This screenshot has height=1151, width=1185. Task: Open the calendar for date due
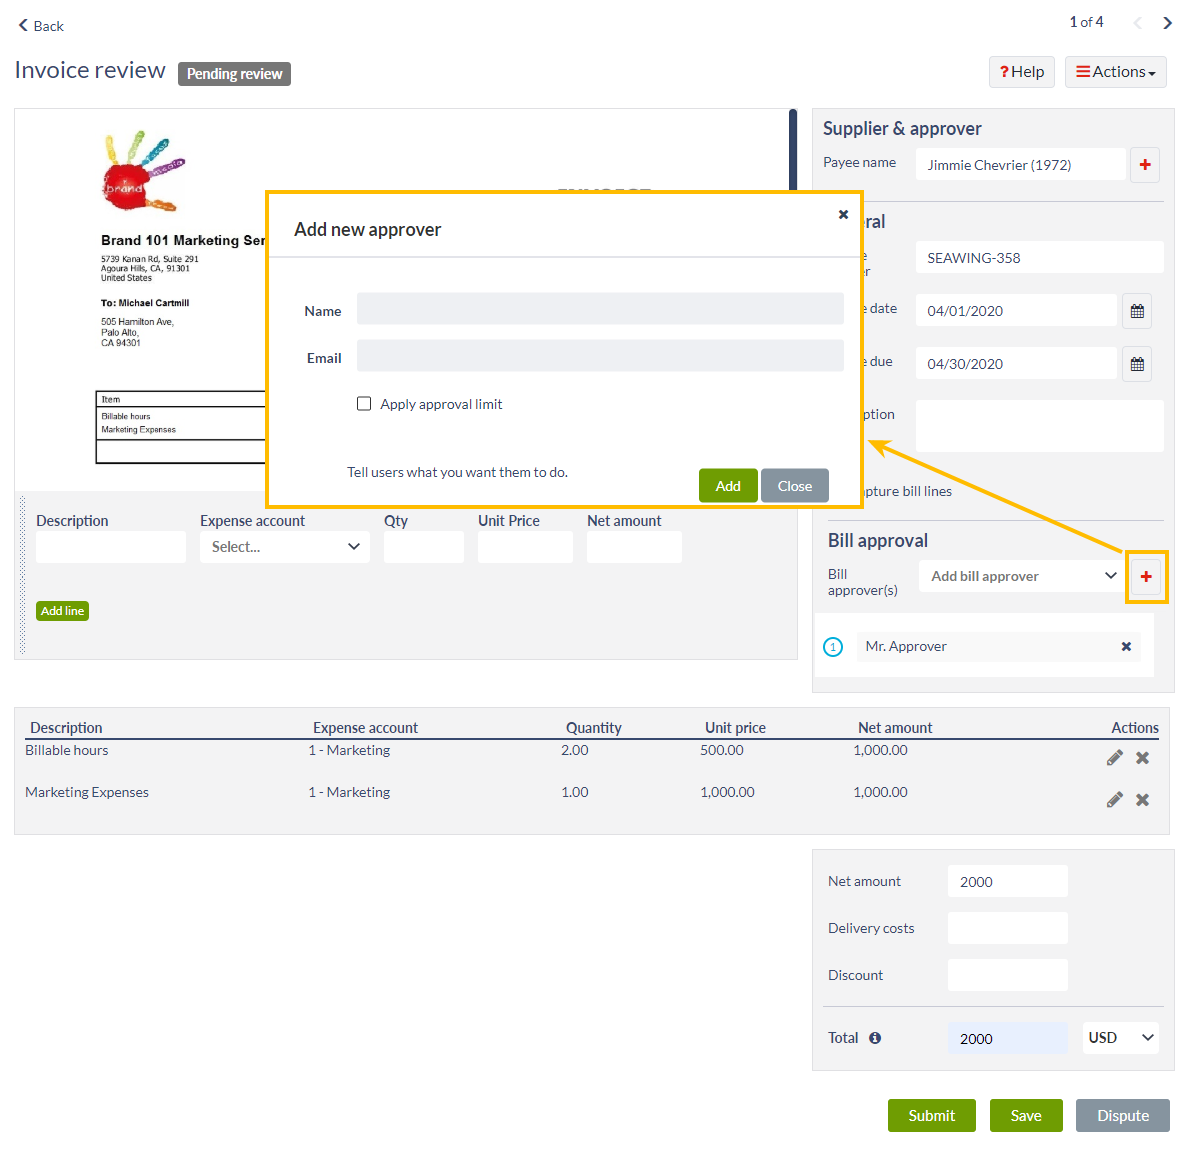tap(1136, 363)
